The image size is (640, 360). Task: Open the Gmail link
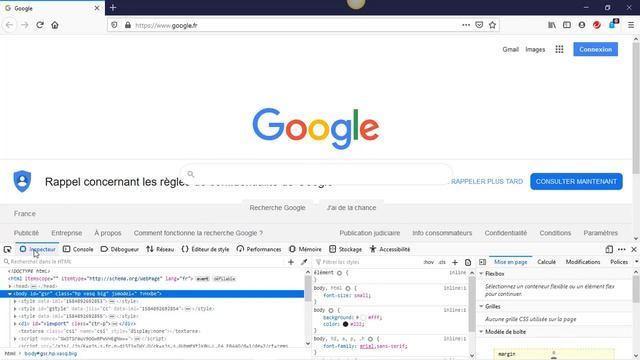(x=511, y=49)
